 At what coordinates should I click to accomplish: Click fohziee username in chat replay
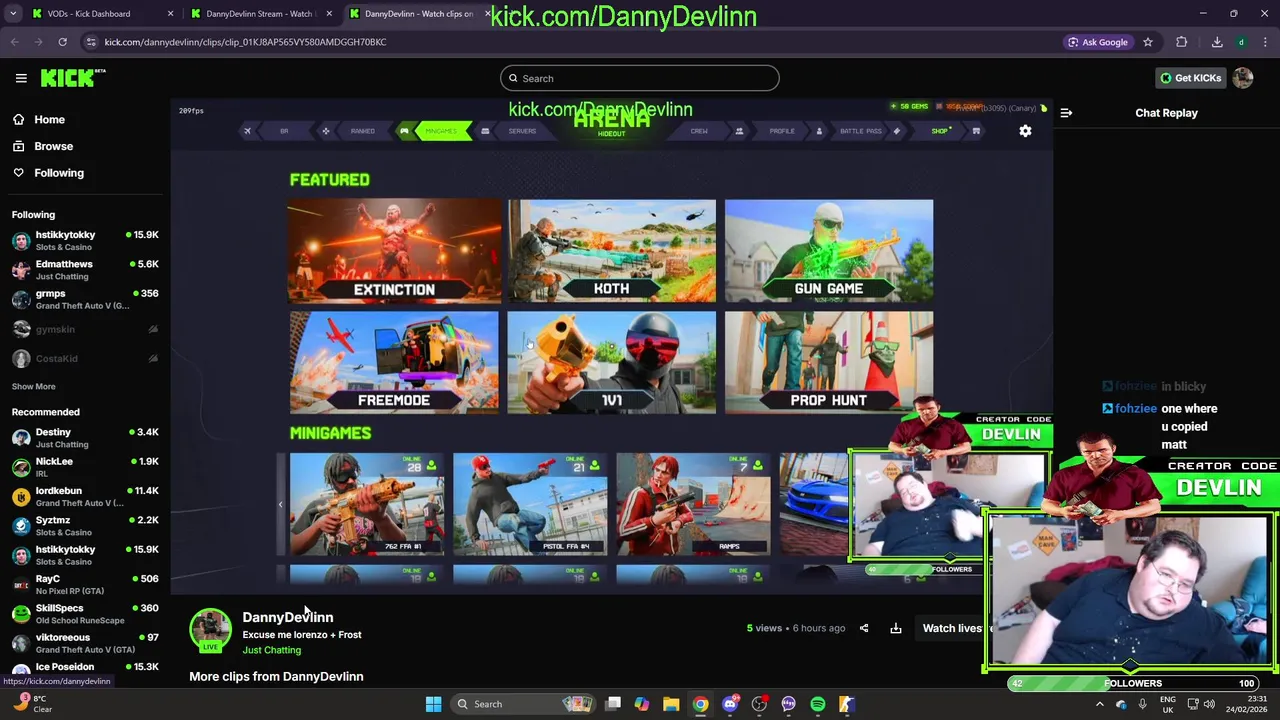tap(1136, 408)
